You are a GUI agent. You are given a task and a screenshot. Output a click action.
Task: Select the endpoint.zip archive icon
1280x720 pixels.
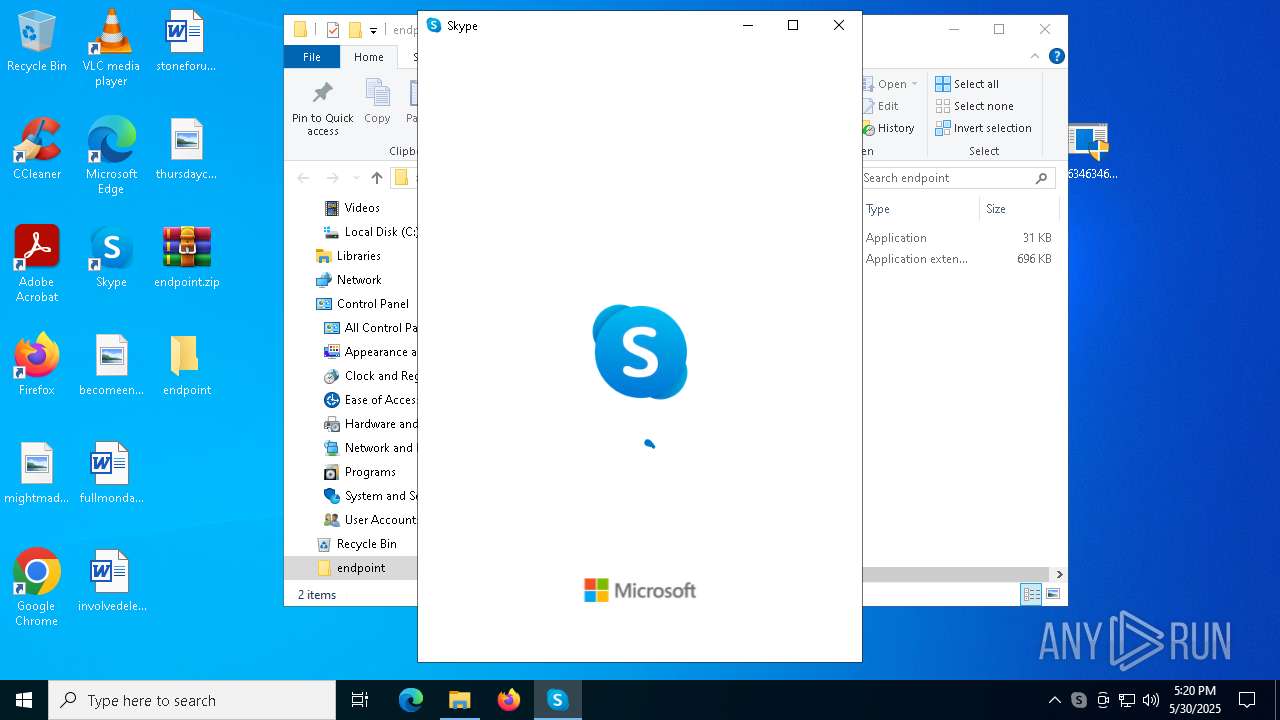pyautogui.click(x=186, y=258)
